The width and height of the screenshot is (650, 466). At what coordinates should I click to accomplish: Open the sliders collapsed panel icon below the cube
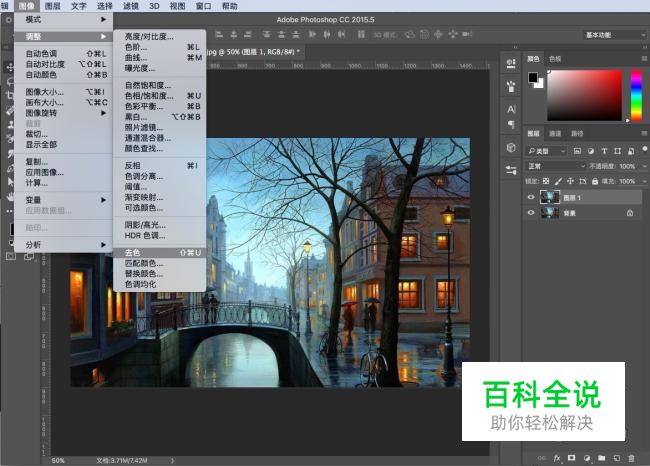pos(511,170)
